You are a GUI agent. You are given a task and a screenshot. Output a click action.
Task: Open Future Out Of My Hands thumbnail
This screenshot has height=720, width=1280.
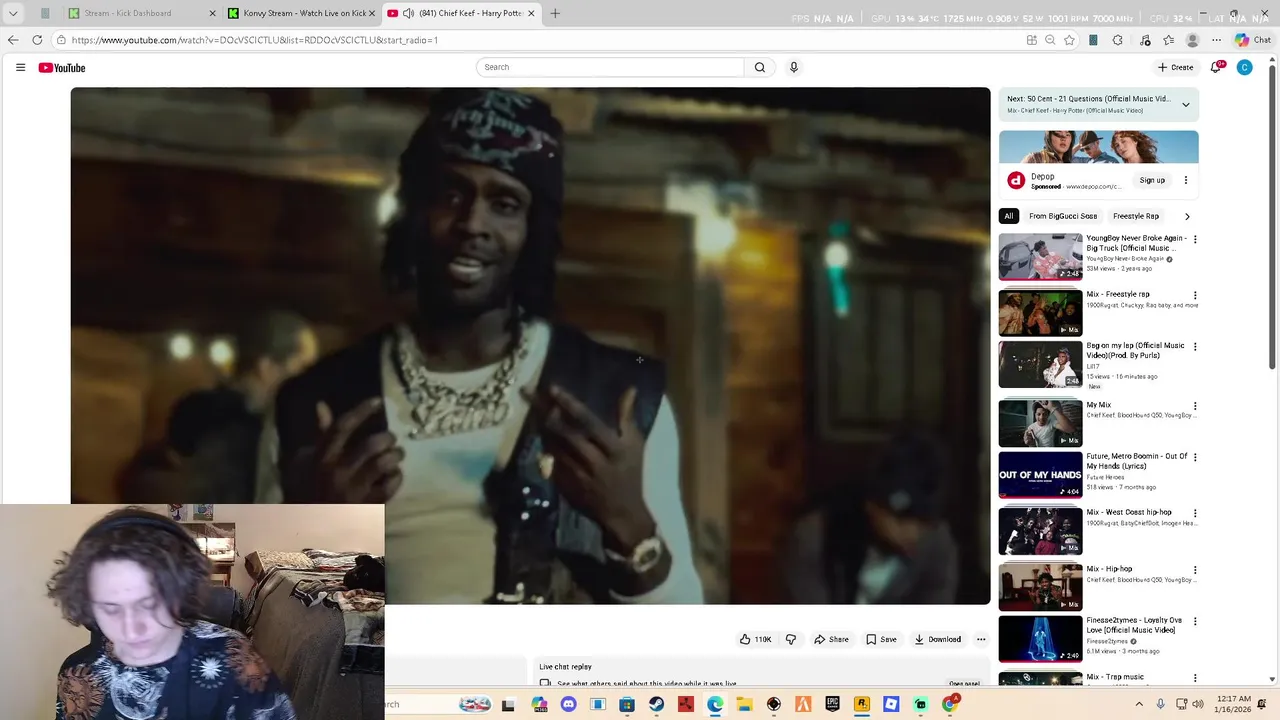[x=1040, y=475]
